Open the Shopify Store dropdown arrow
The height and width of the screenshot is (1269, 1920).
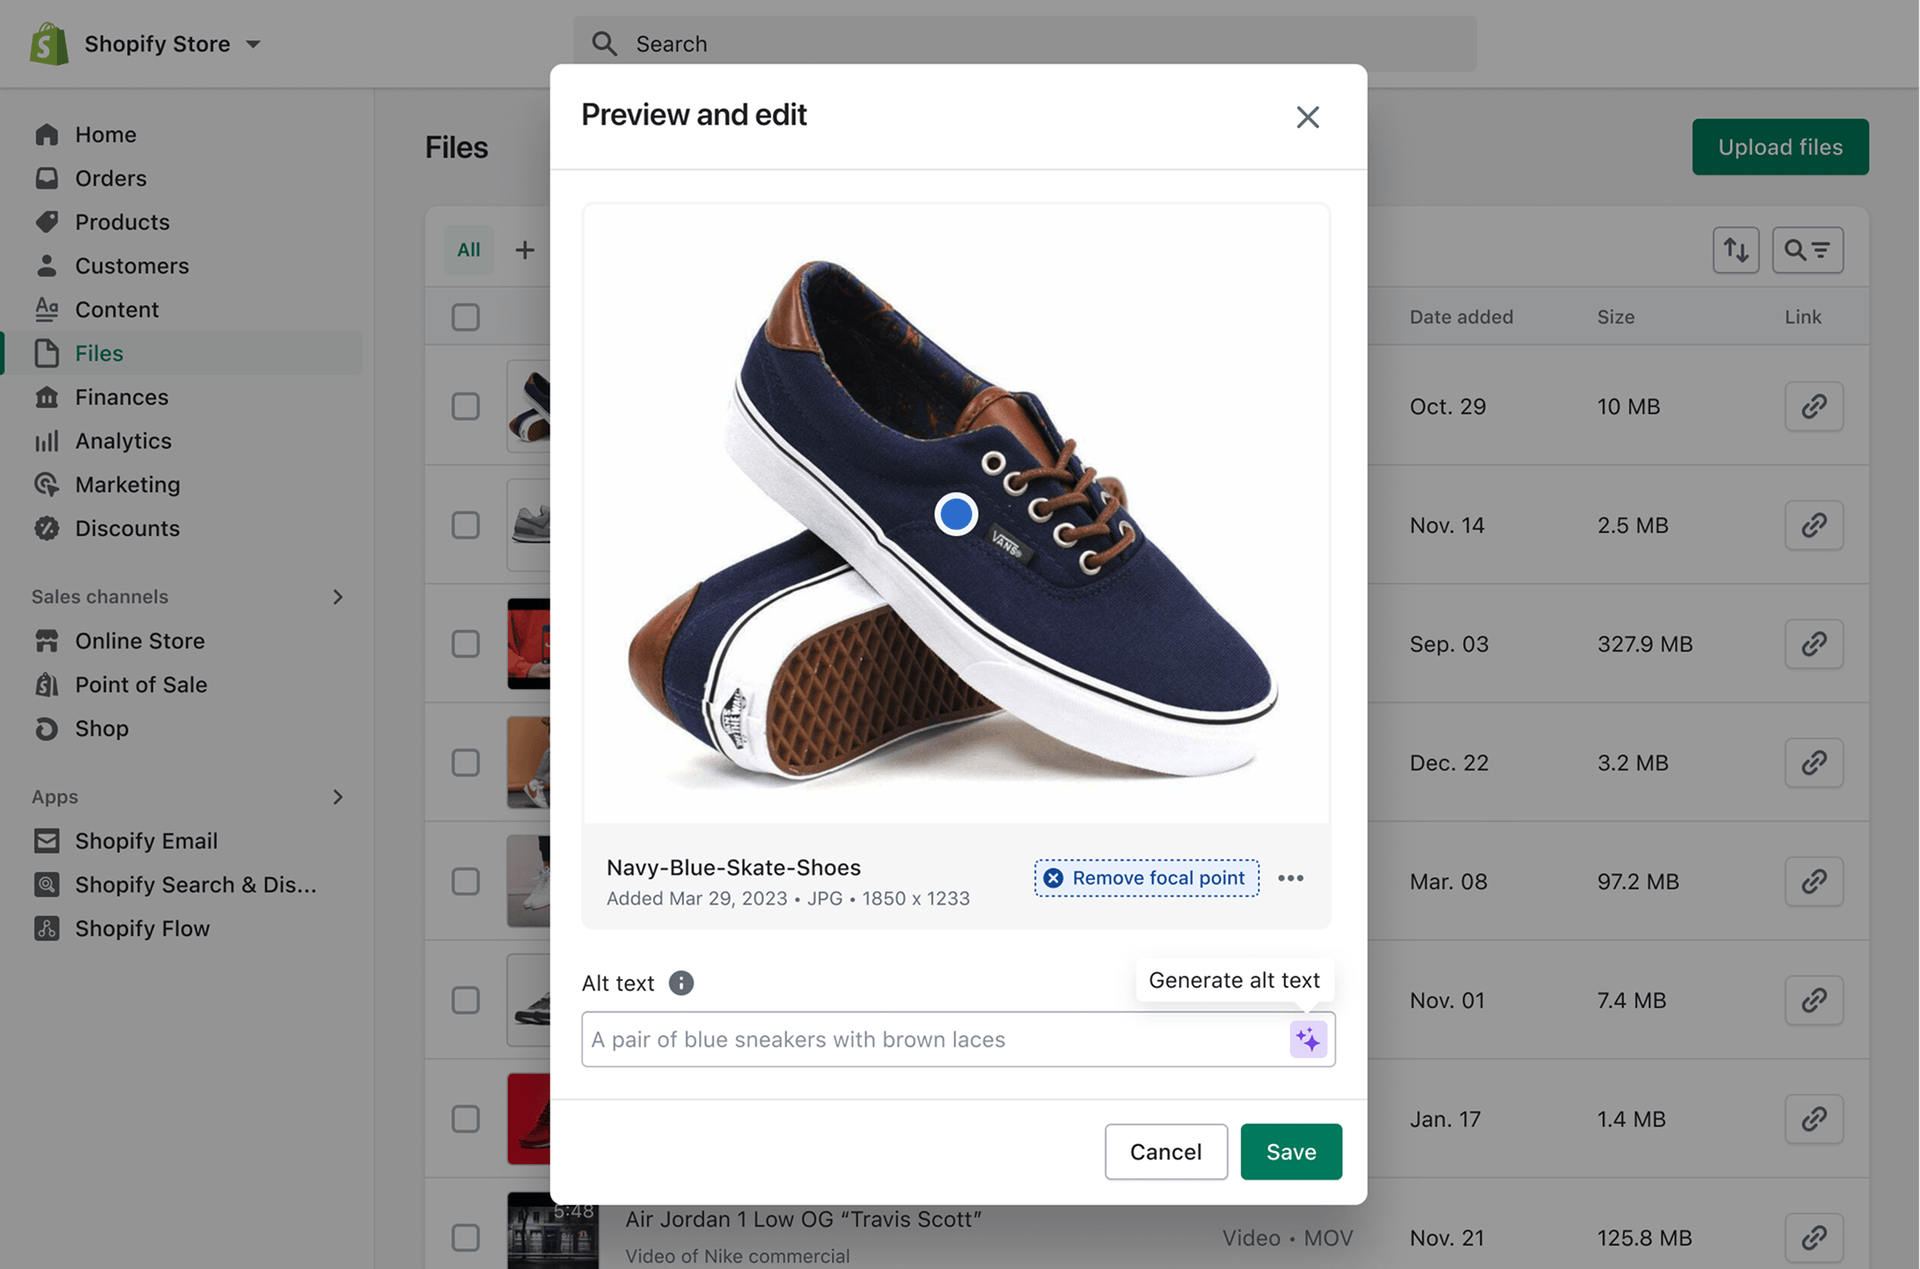[253, 44]
